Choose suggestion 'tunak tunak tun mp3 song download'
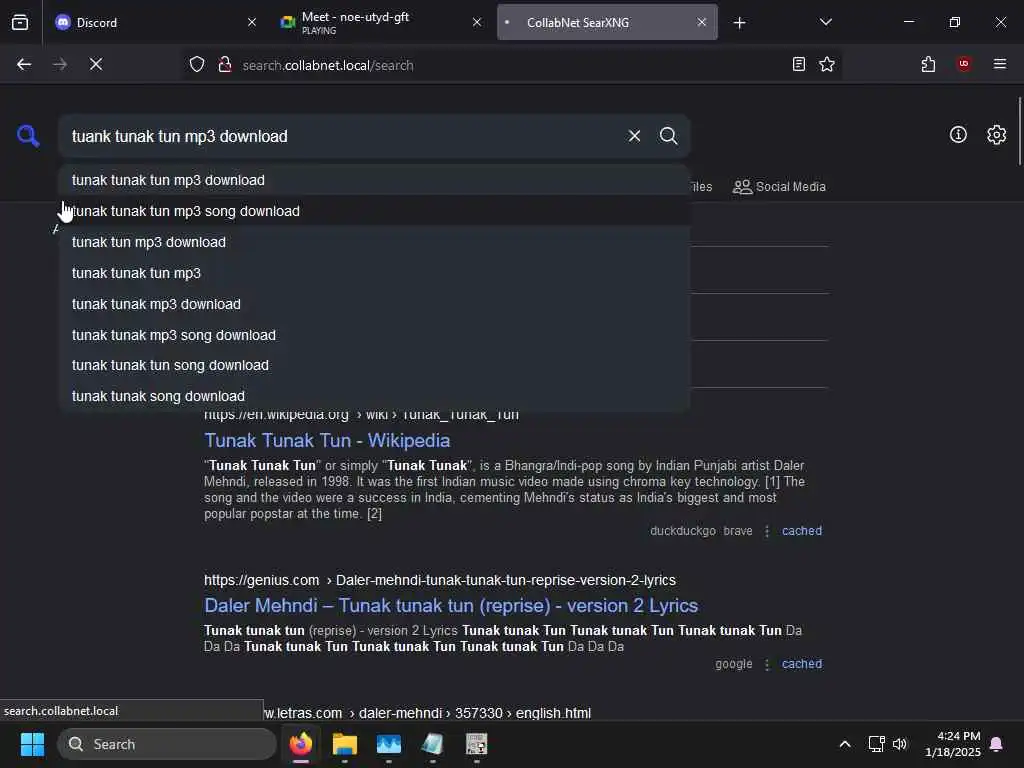The image size is (1024, 768). 374,211
